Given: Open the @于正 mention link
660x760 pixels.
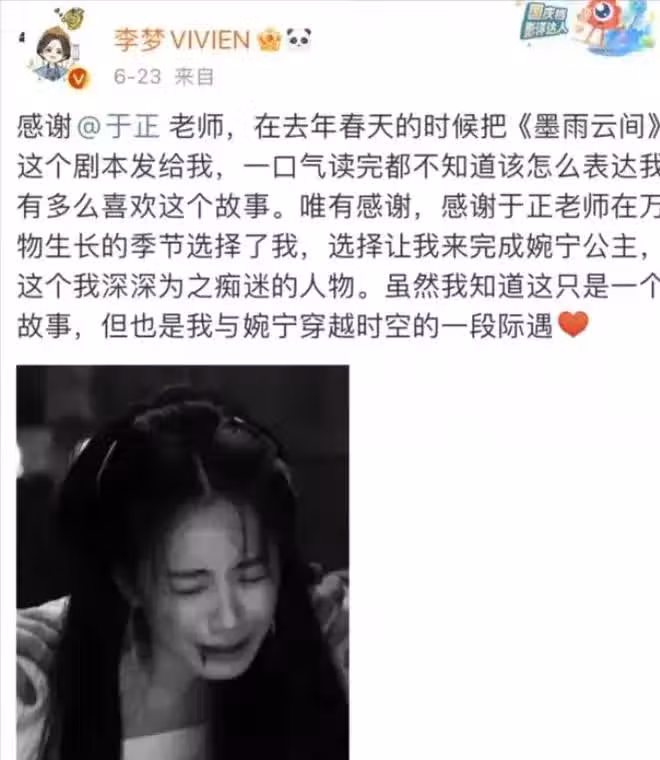Looking at the screenshot, I should point(118,126).
